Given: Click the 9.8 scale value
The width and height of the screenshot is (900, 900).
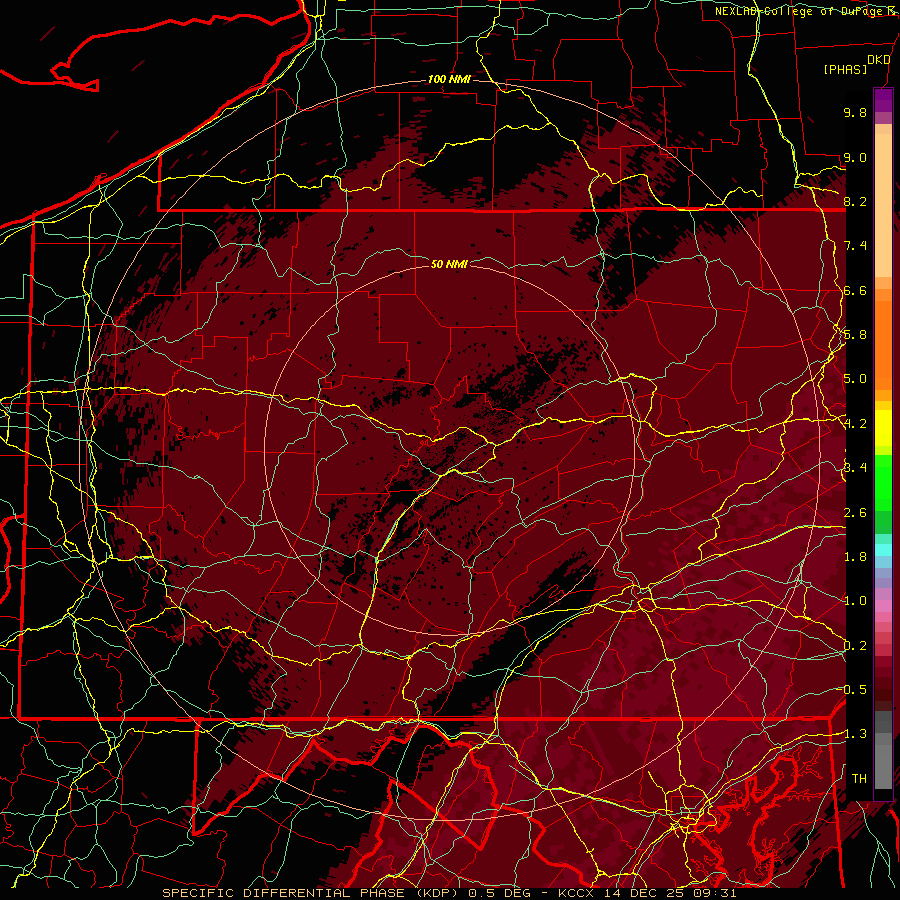Looking at the screenshot, I should tap(855, 112).
